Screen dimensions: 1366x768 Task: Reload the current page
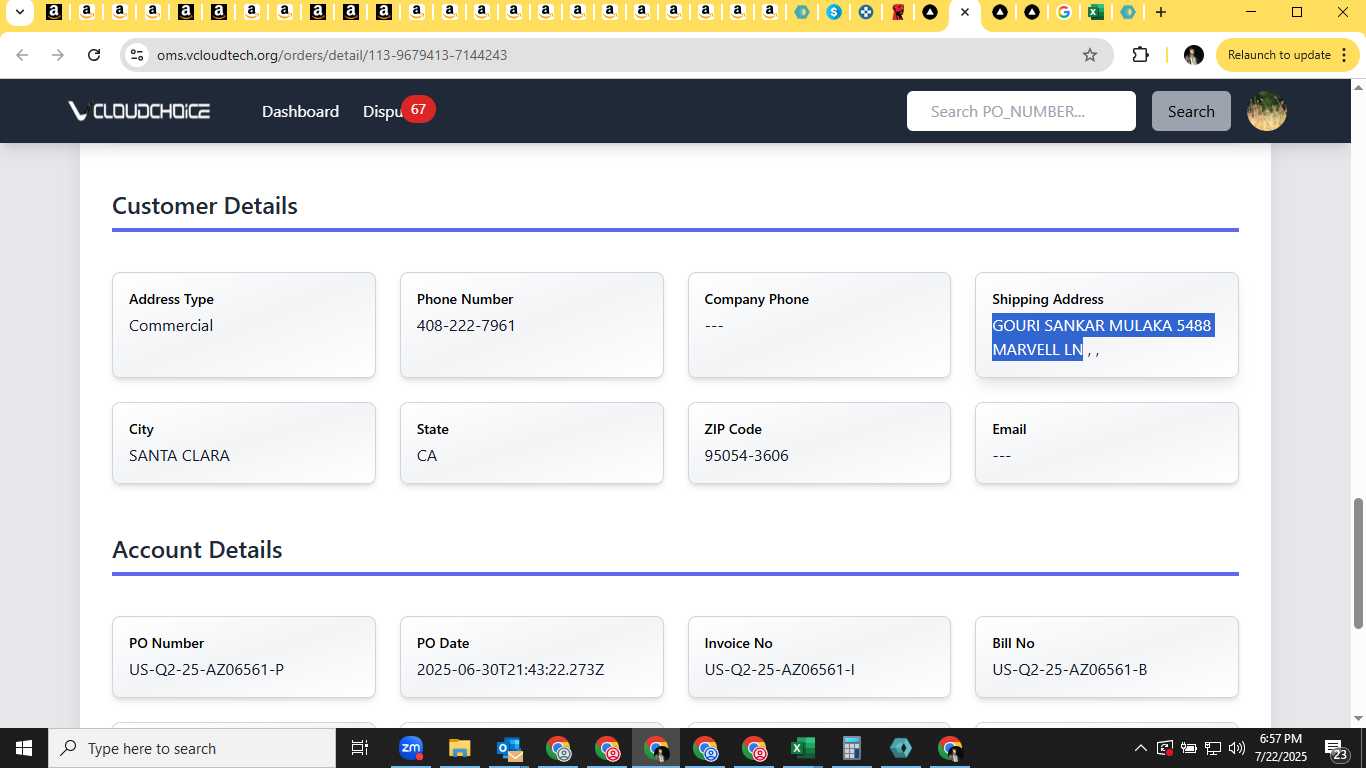coord(94,55)
